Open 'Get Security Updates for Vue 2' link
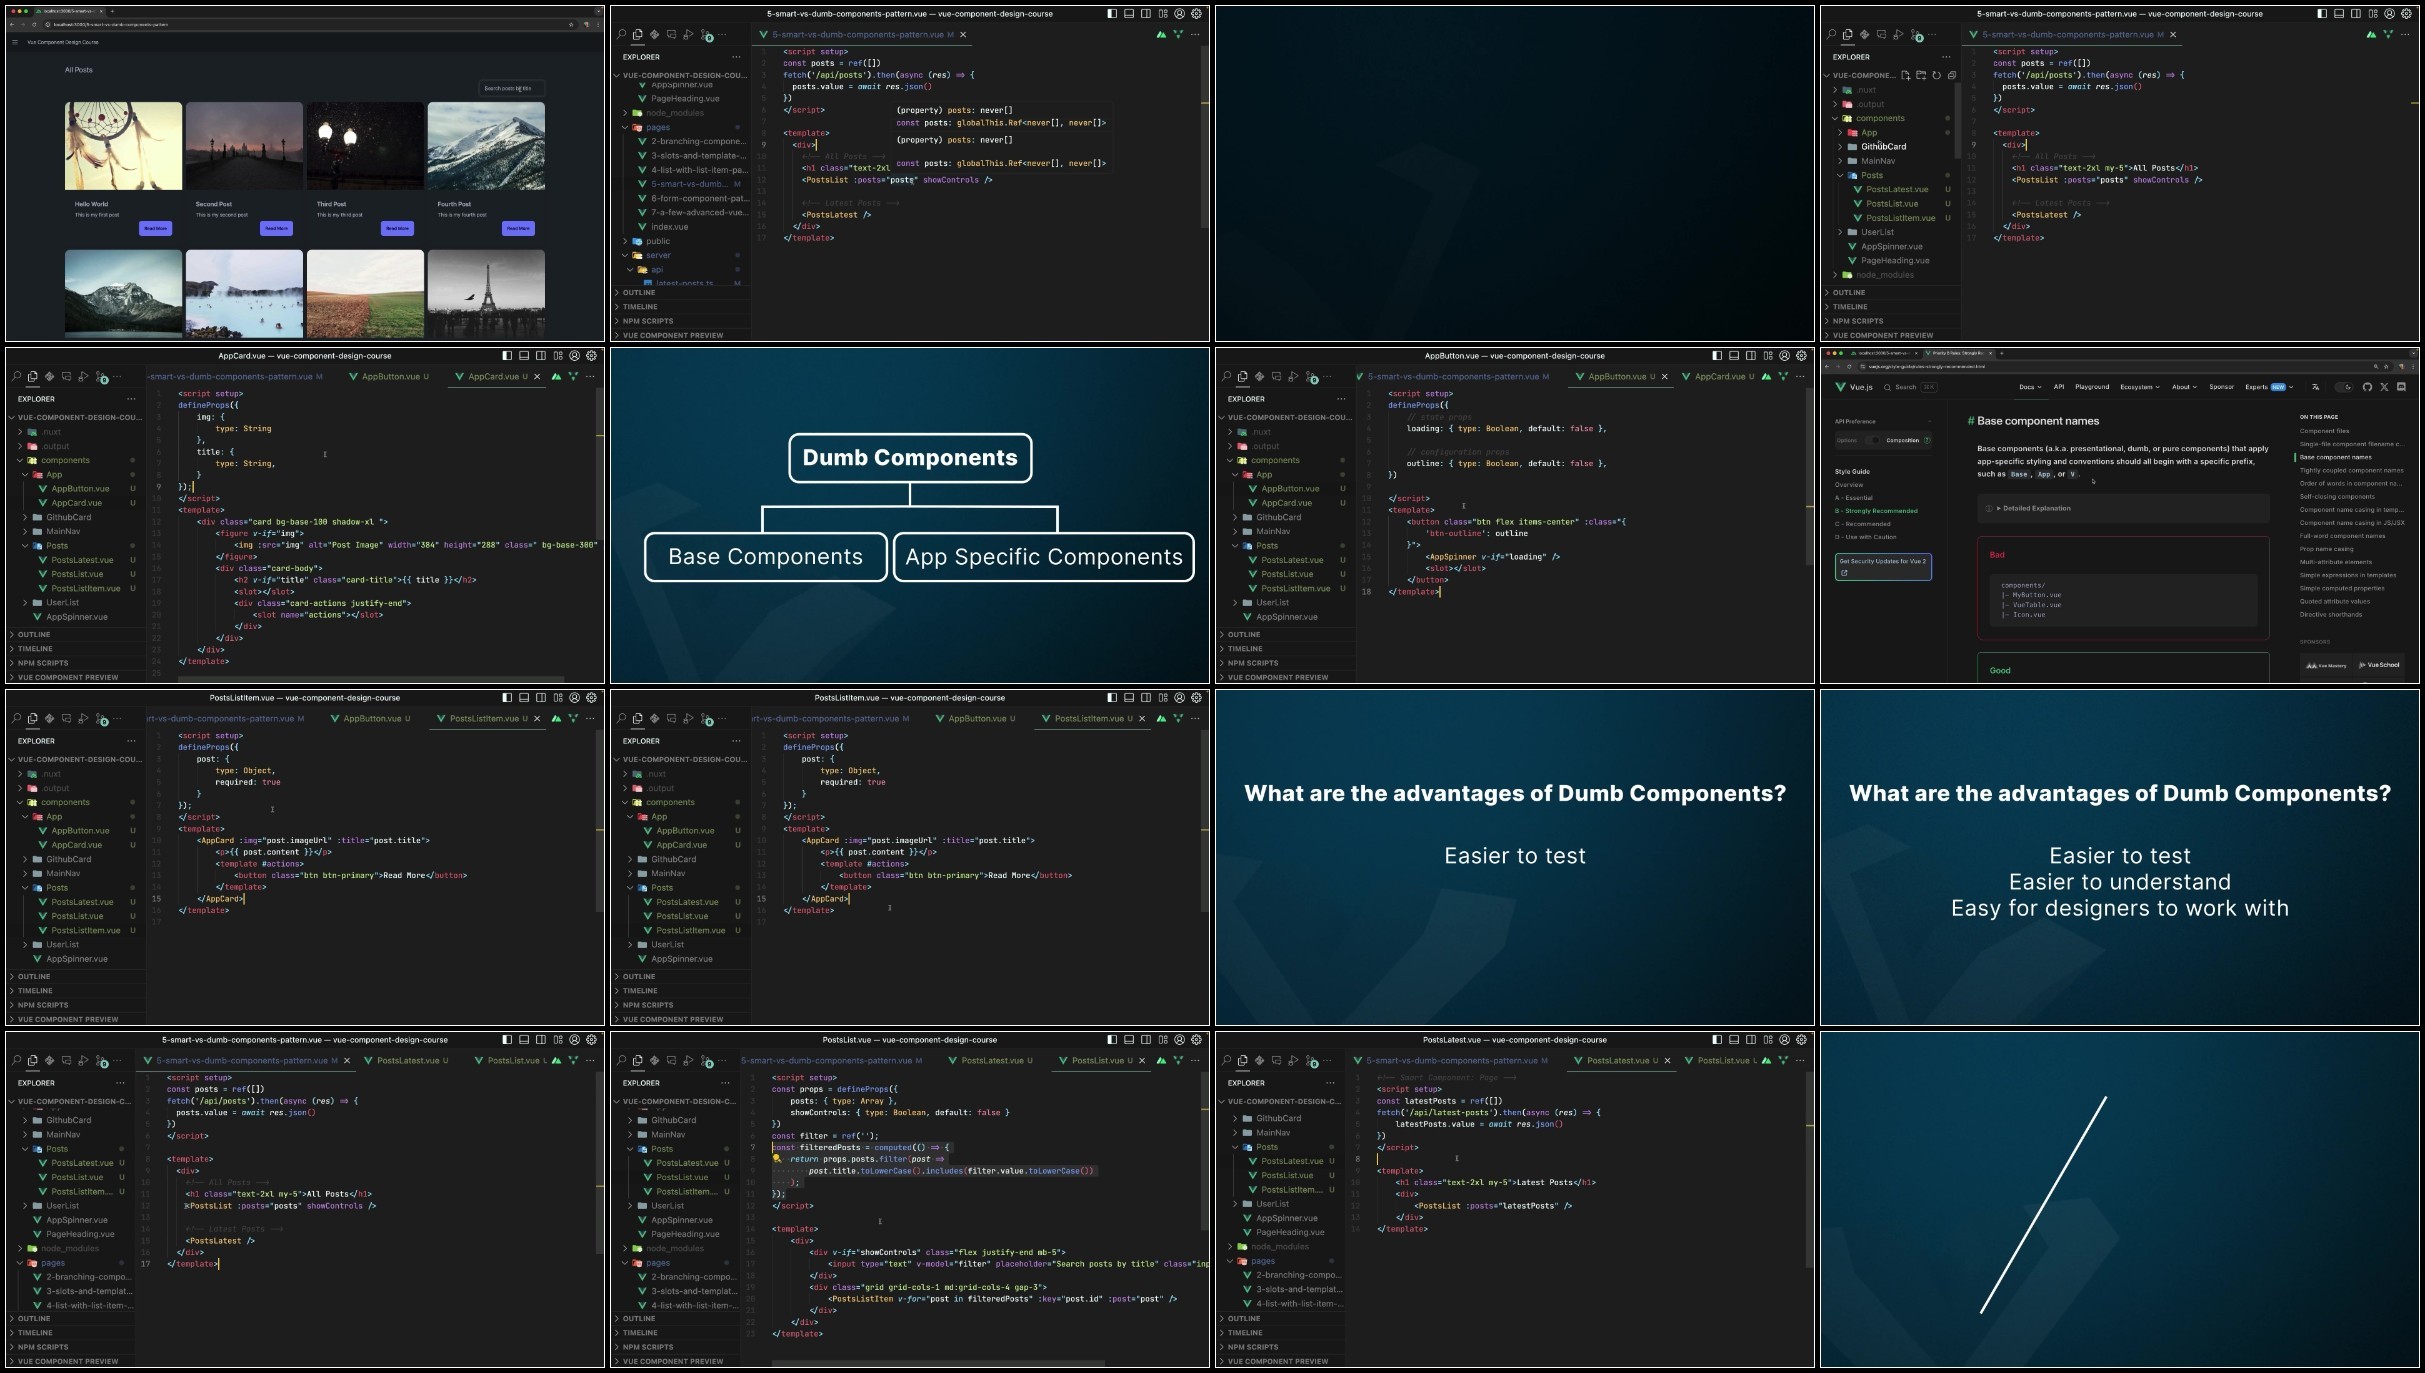 (1883, 567)
